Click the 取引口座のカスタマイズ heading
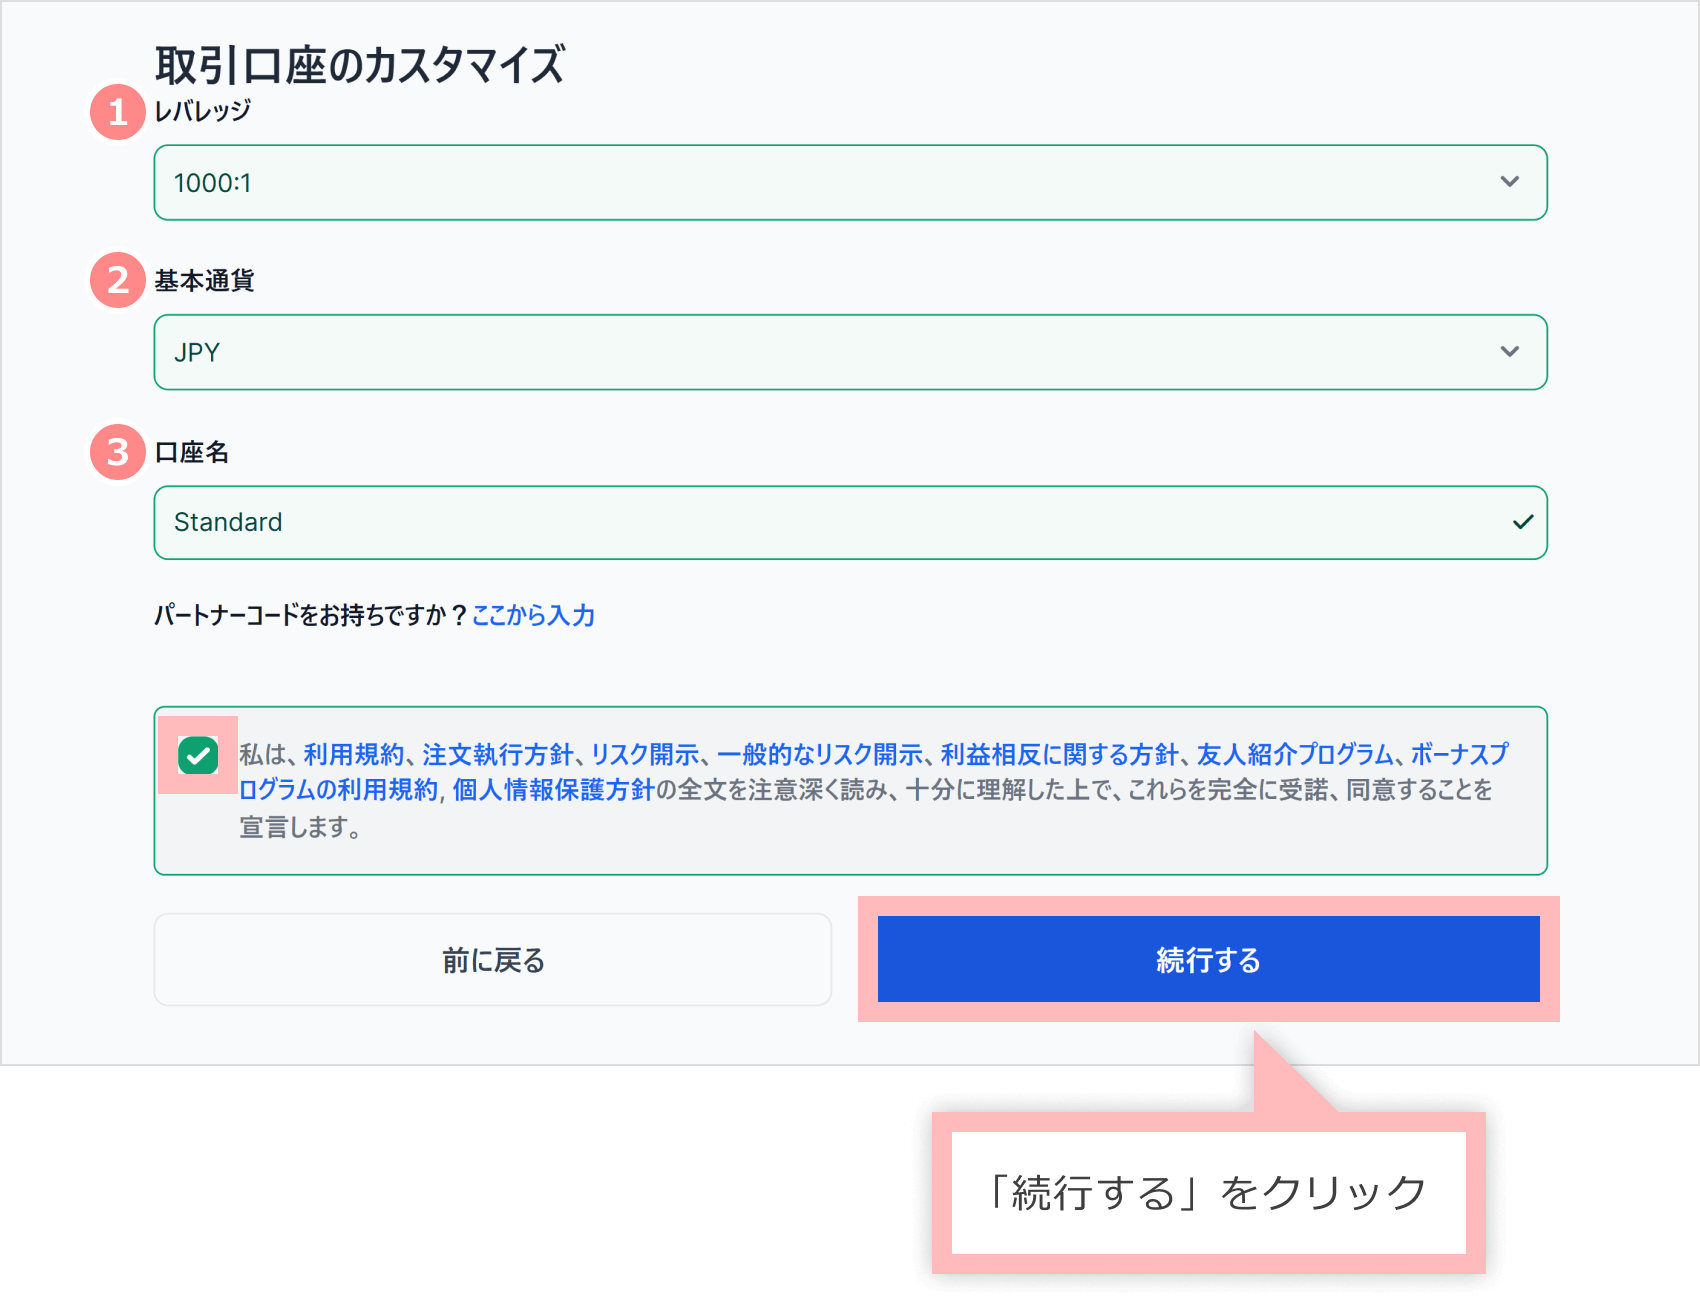Image resolution: width=1700 pixels, height=1300 pixels. [x=360, y=65]
